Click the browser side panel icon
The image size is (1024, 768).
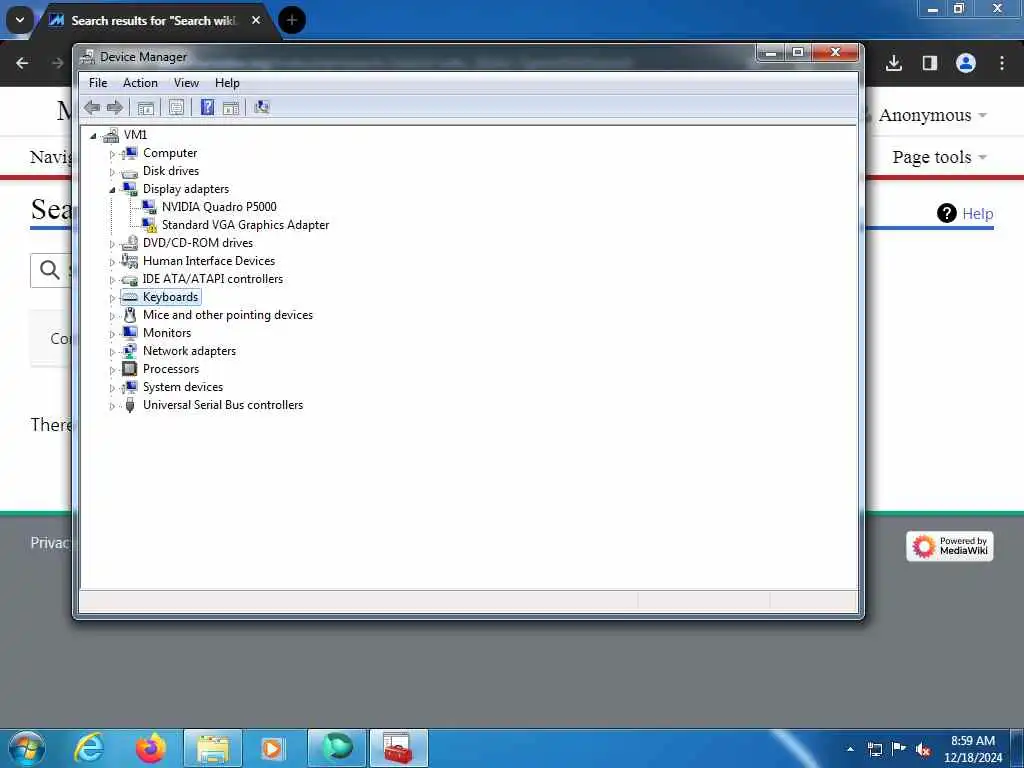[930, 63]
